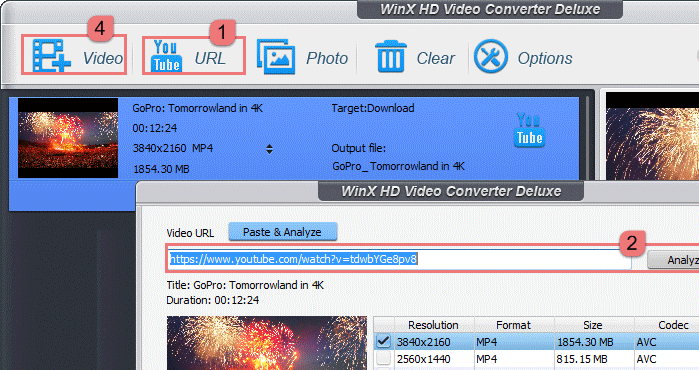Image resolution: width=699 pixels, height=370 pixels.
Task: Click the 'Output file:' label
Action: pos(358,148)
